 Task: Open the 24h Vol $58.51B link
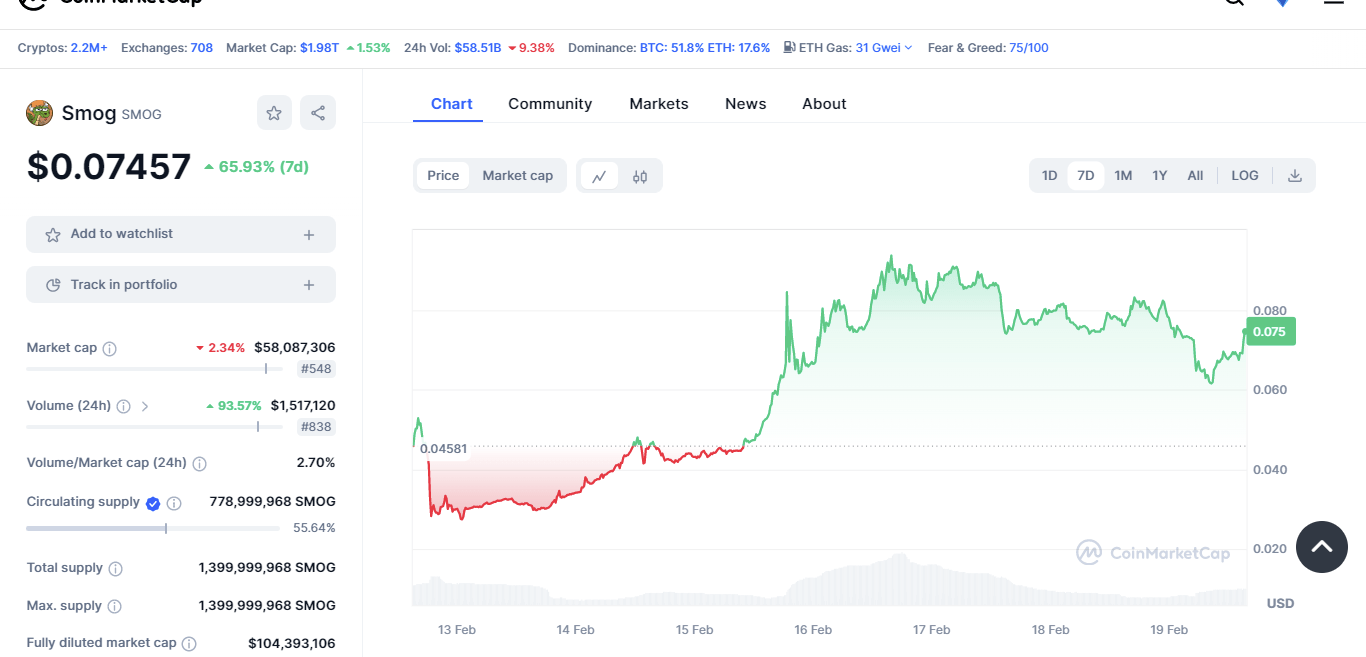tap(479, 48)
